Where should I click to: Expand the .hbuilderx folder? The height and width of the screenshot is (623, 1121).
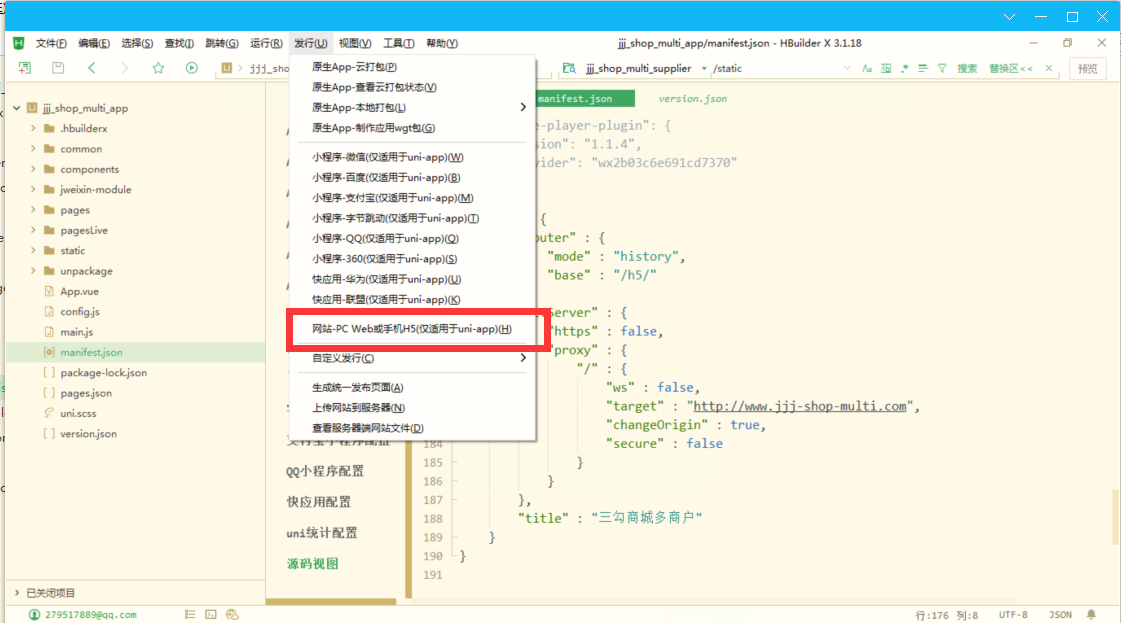tap(33, 129)
